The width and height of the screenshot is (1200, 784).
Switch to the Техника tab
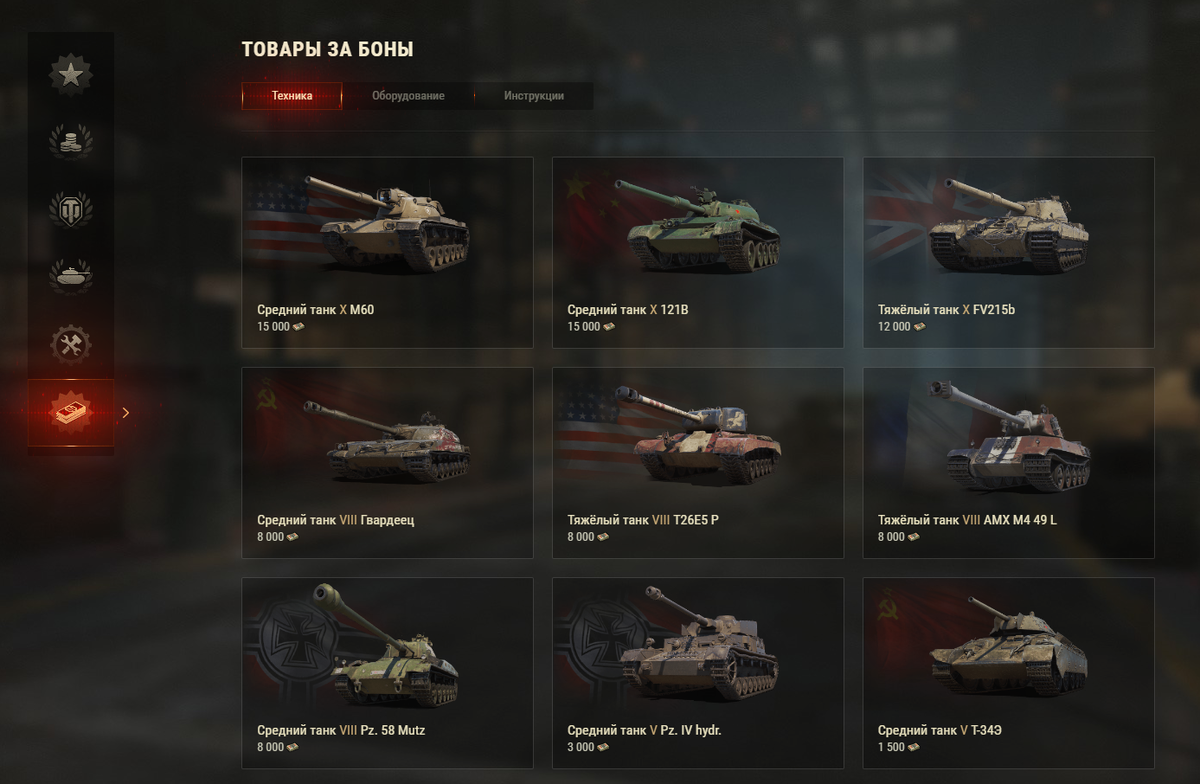[292, 96]
